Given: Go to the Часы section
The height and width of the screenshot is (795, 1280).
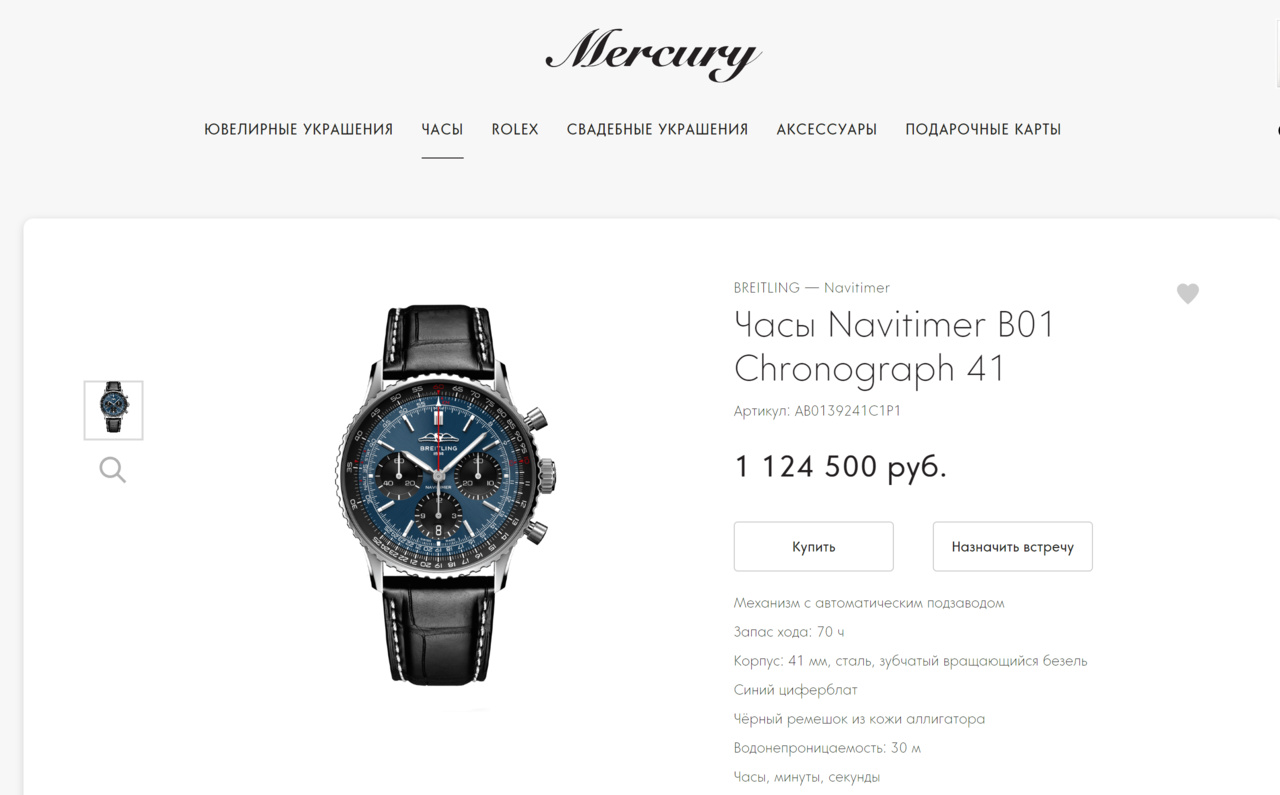Looking at the screenshot, I should (x=442, y=129).
